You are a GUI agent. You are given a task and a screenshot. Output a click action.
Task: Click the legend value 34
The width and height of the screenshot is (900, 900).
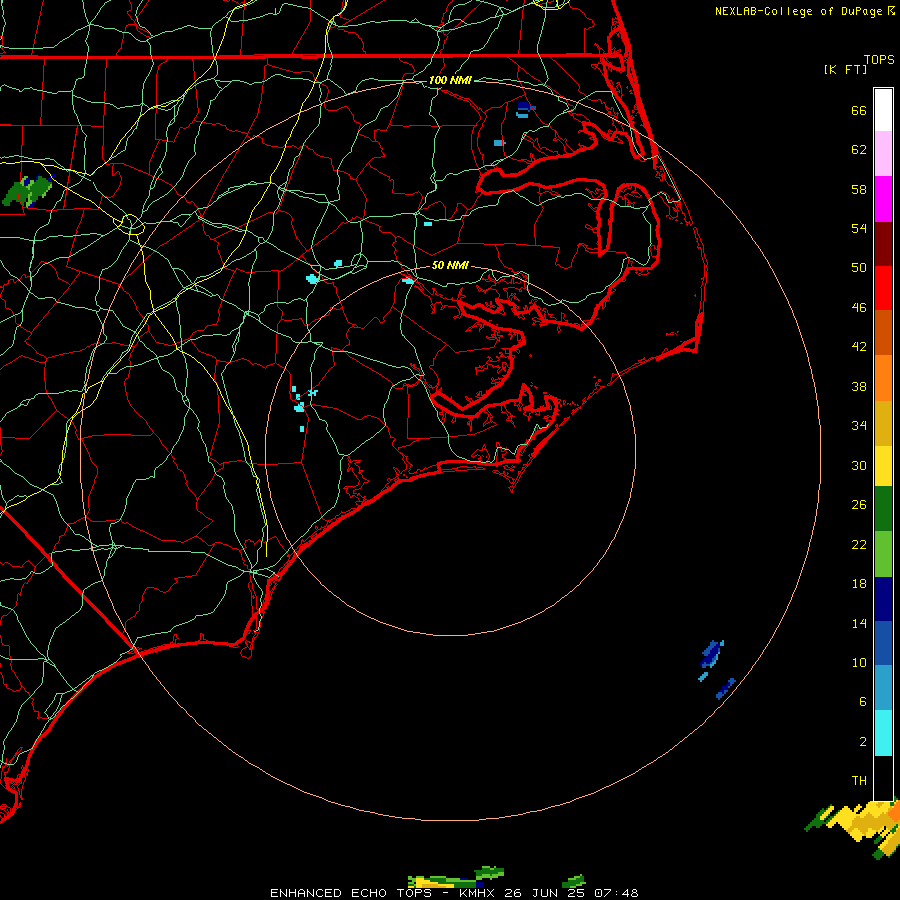tap(859, 426)
